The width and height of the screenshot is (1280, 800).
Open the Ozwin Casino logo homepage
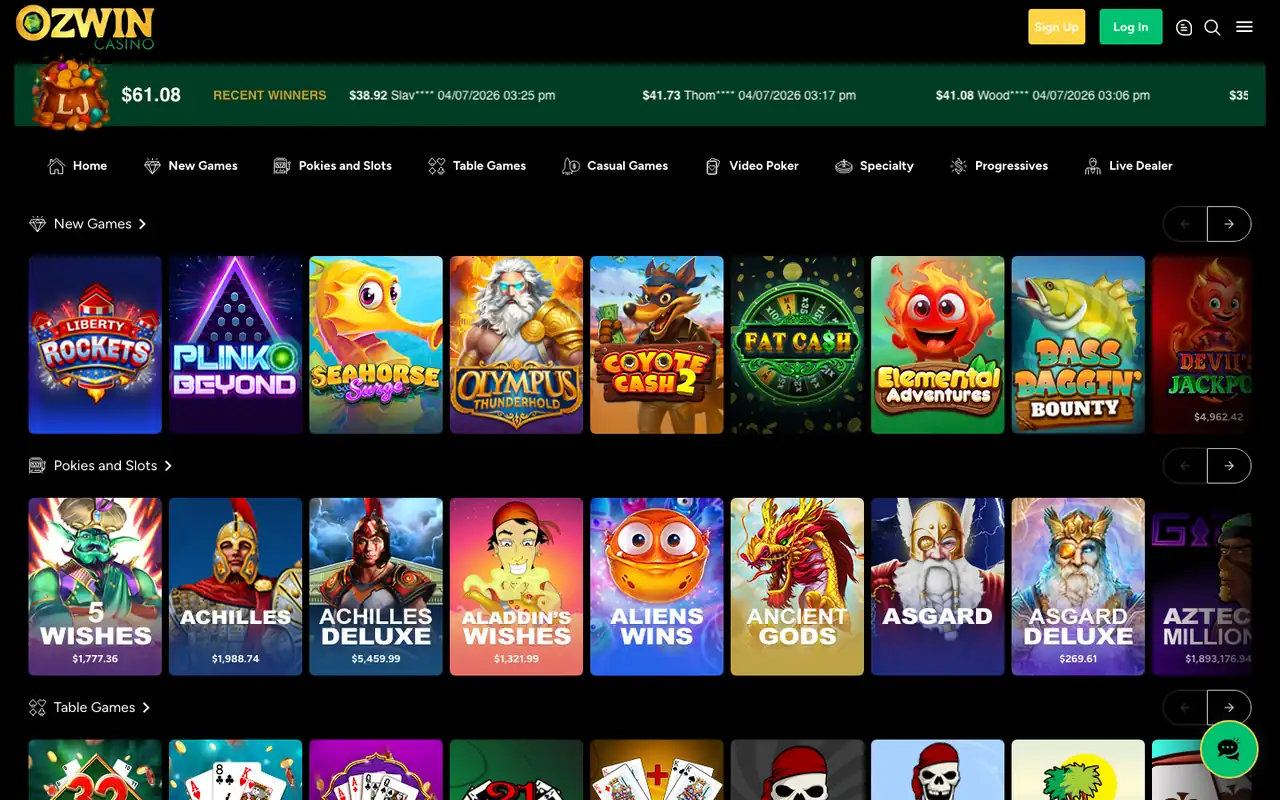click(x=85, y=27)
